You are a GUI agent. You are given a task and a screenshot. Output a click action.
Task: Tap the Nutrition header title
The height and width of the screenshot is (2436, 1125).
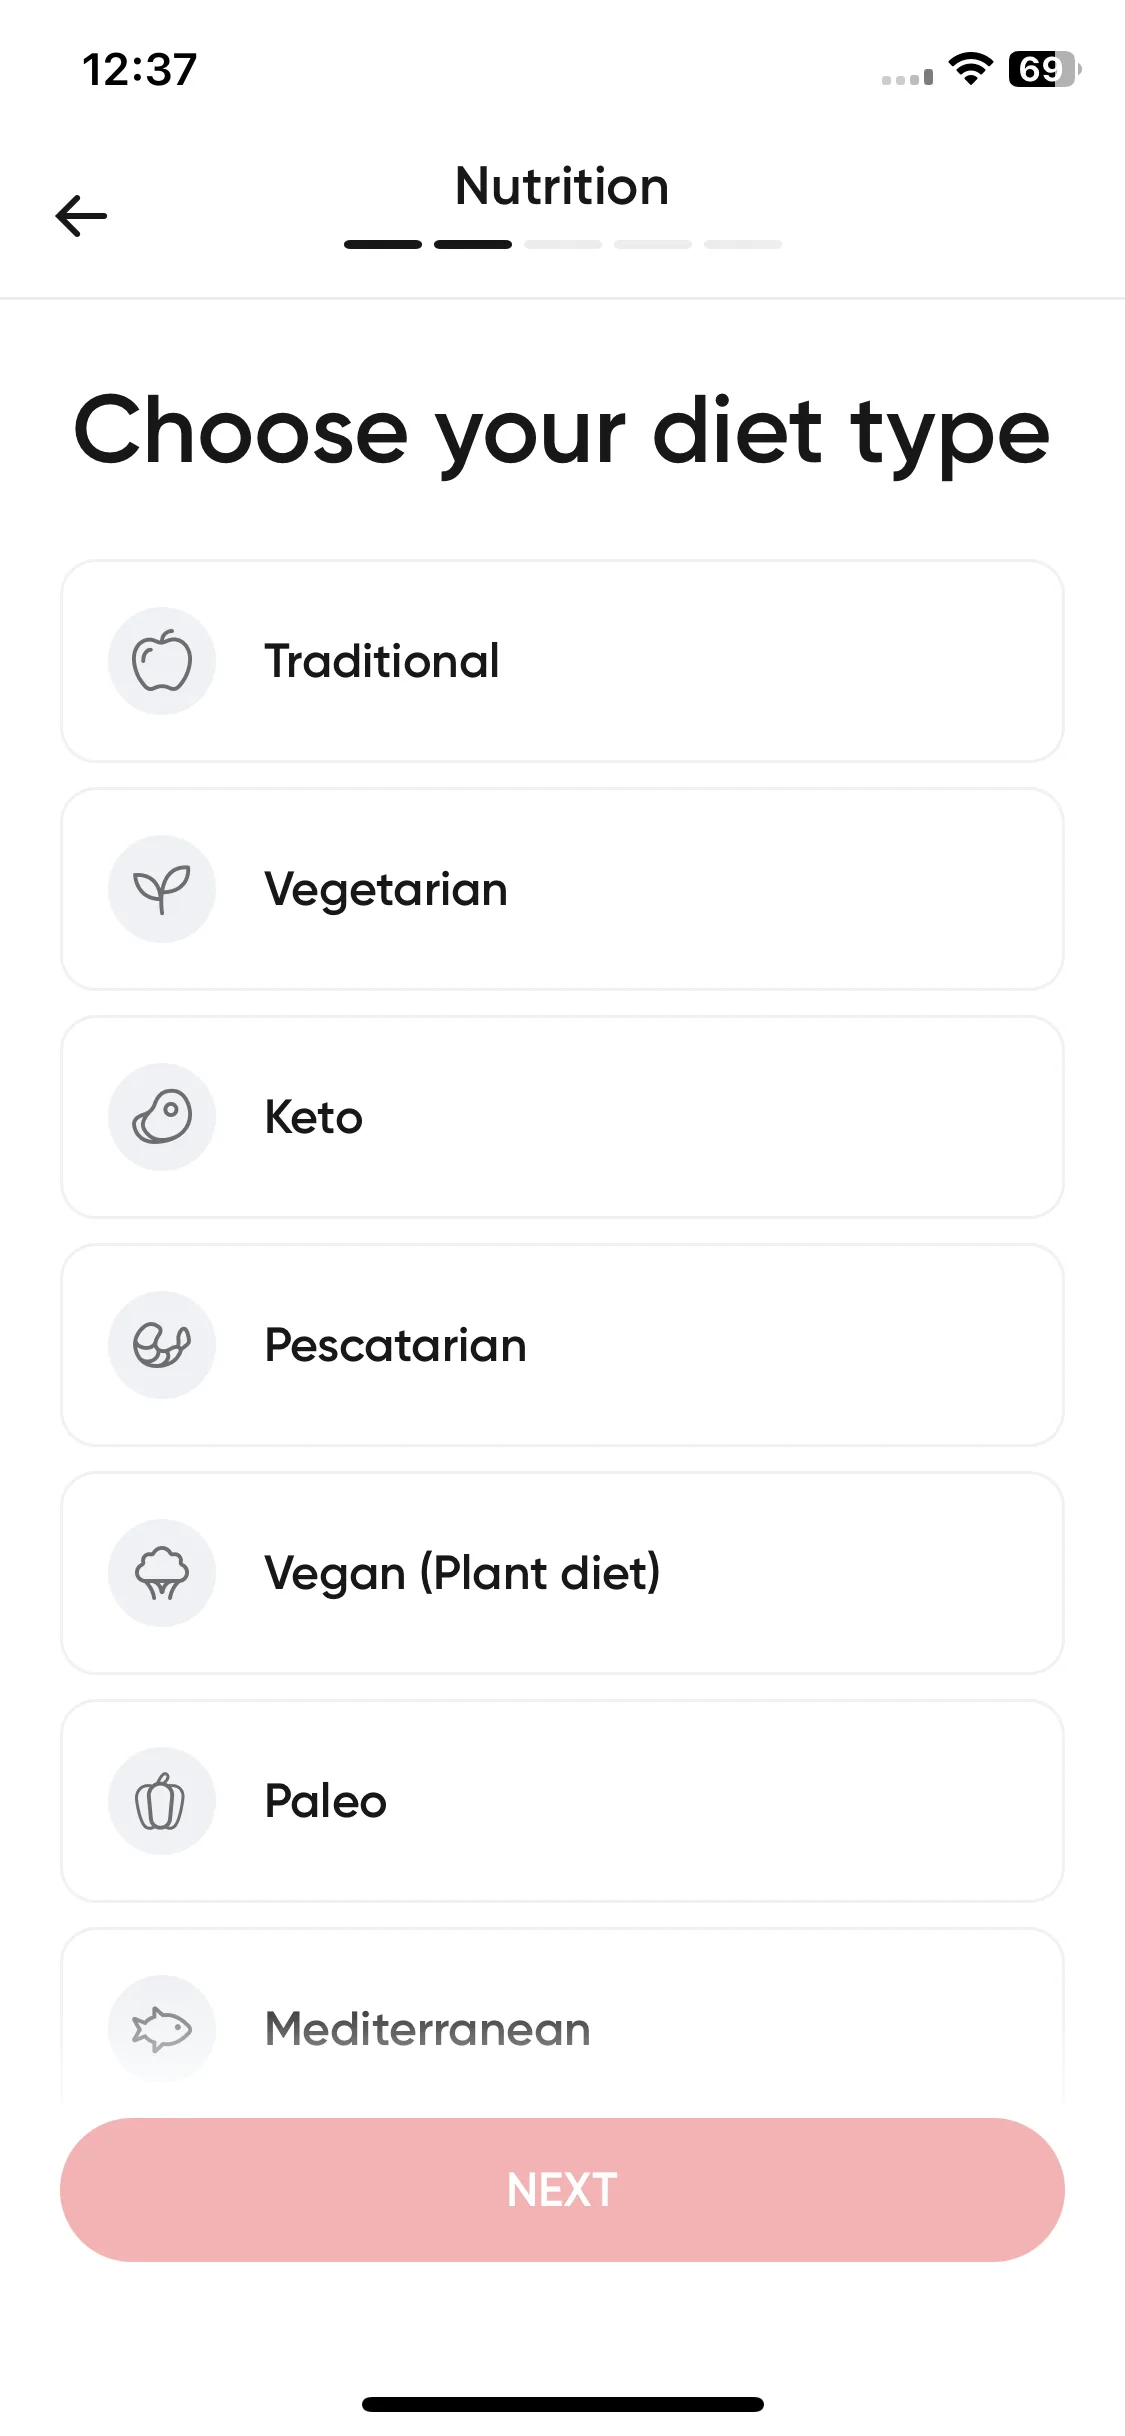562,186
